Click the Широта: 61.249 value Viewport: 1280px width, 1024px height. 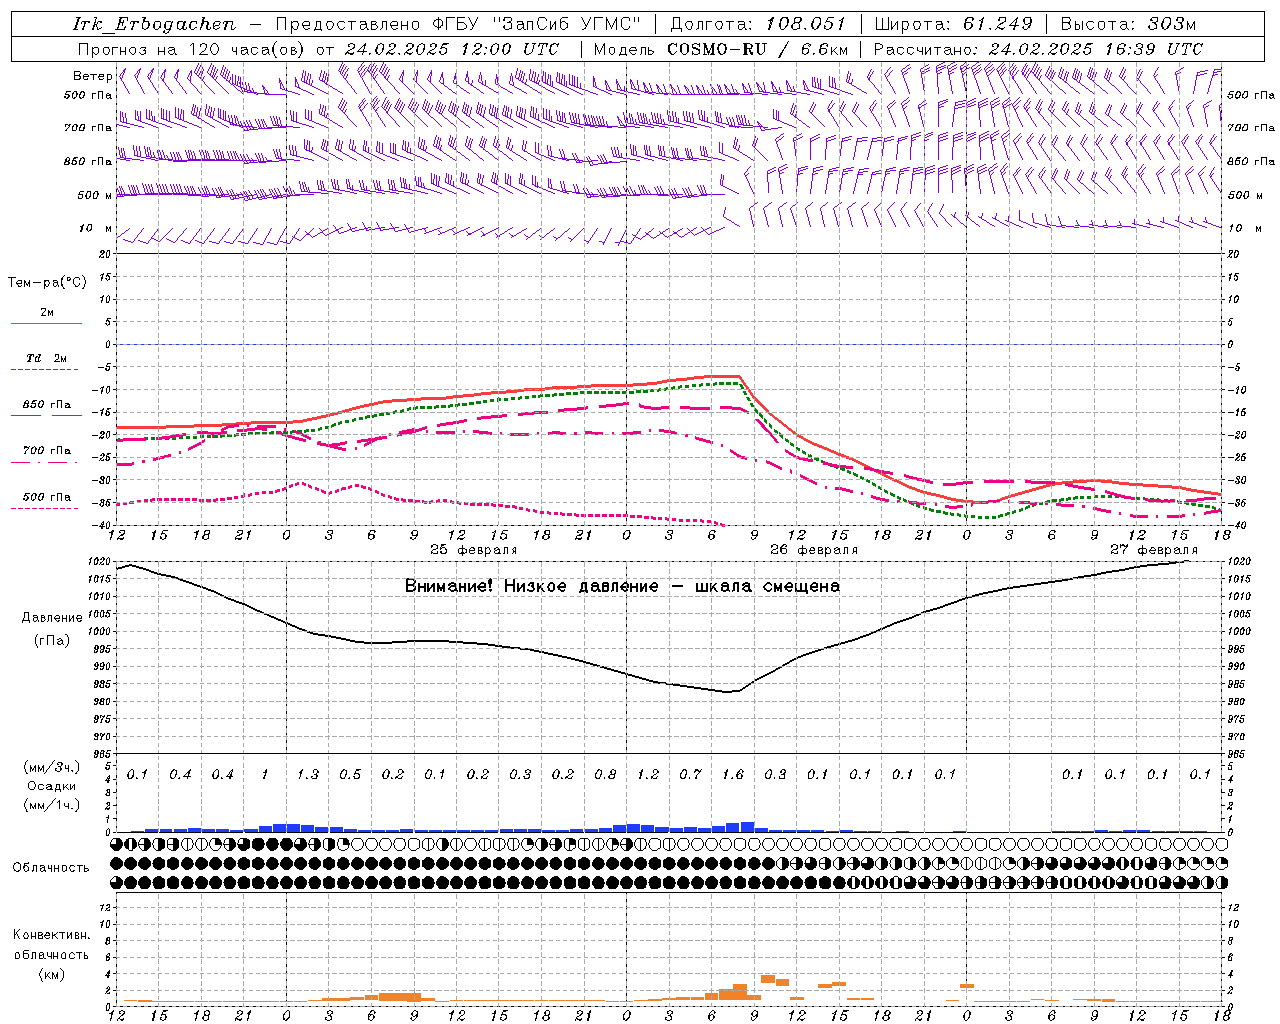point(953,24)
